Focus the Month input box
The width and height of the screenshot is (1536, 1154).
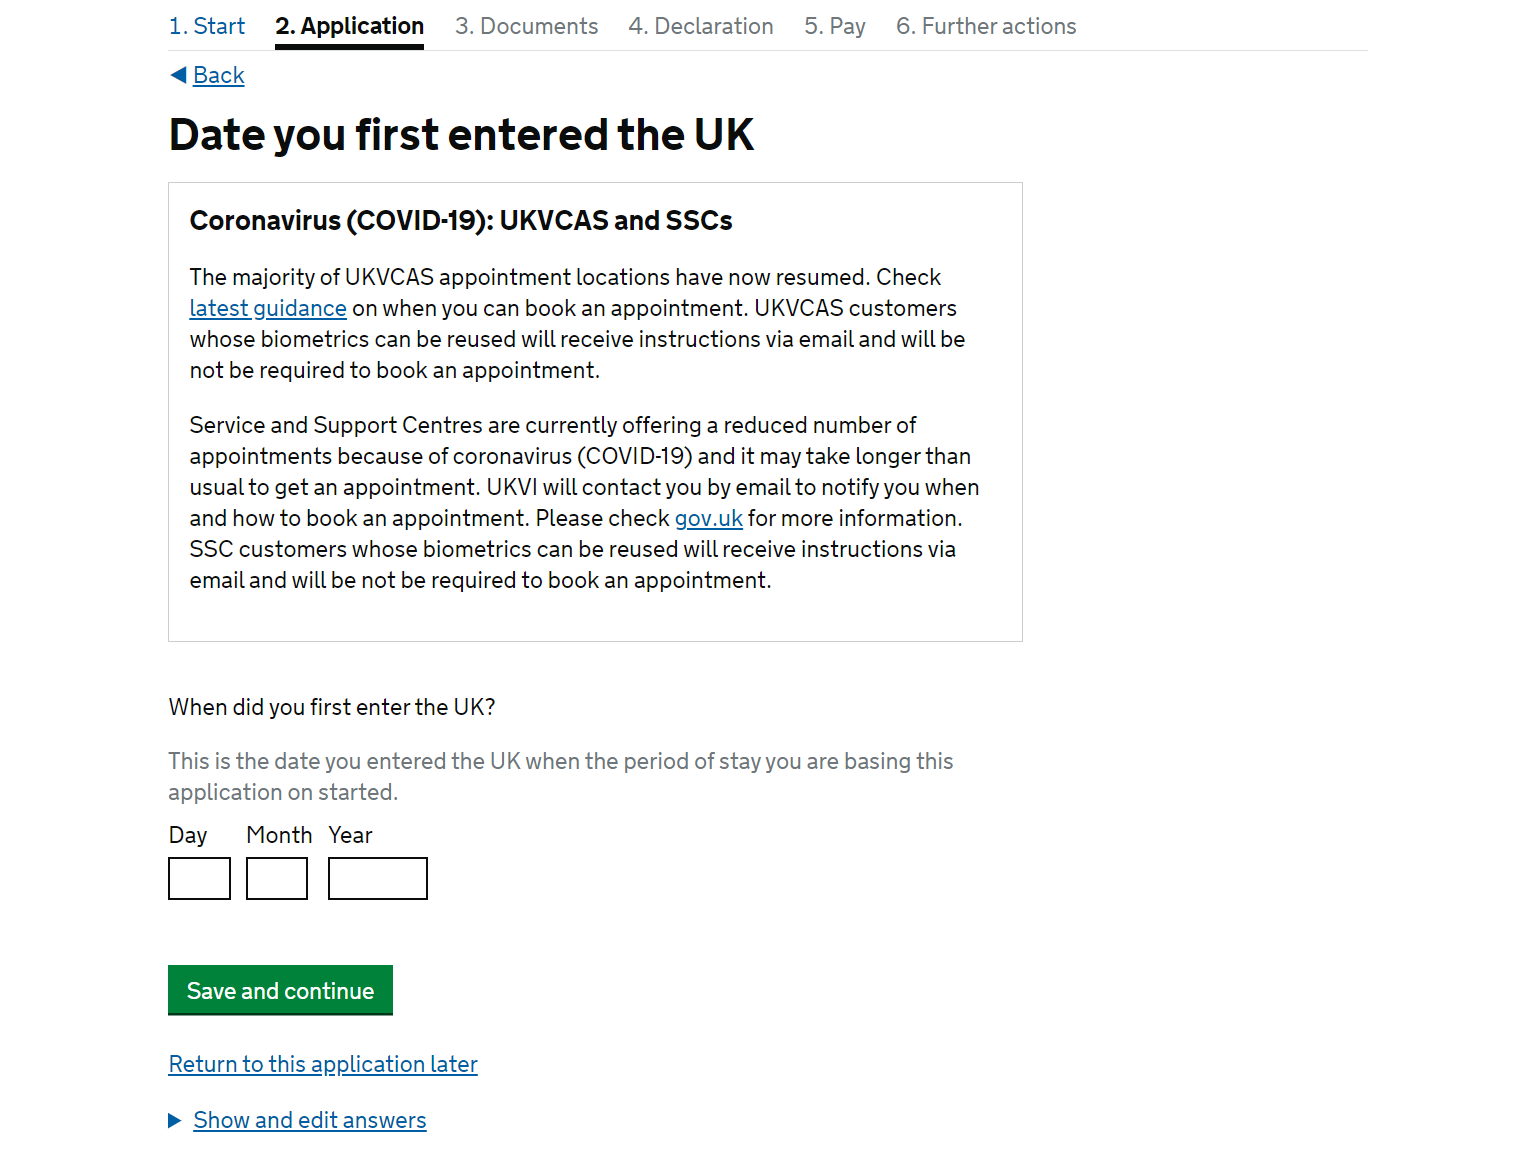click(x=277, y=878)
